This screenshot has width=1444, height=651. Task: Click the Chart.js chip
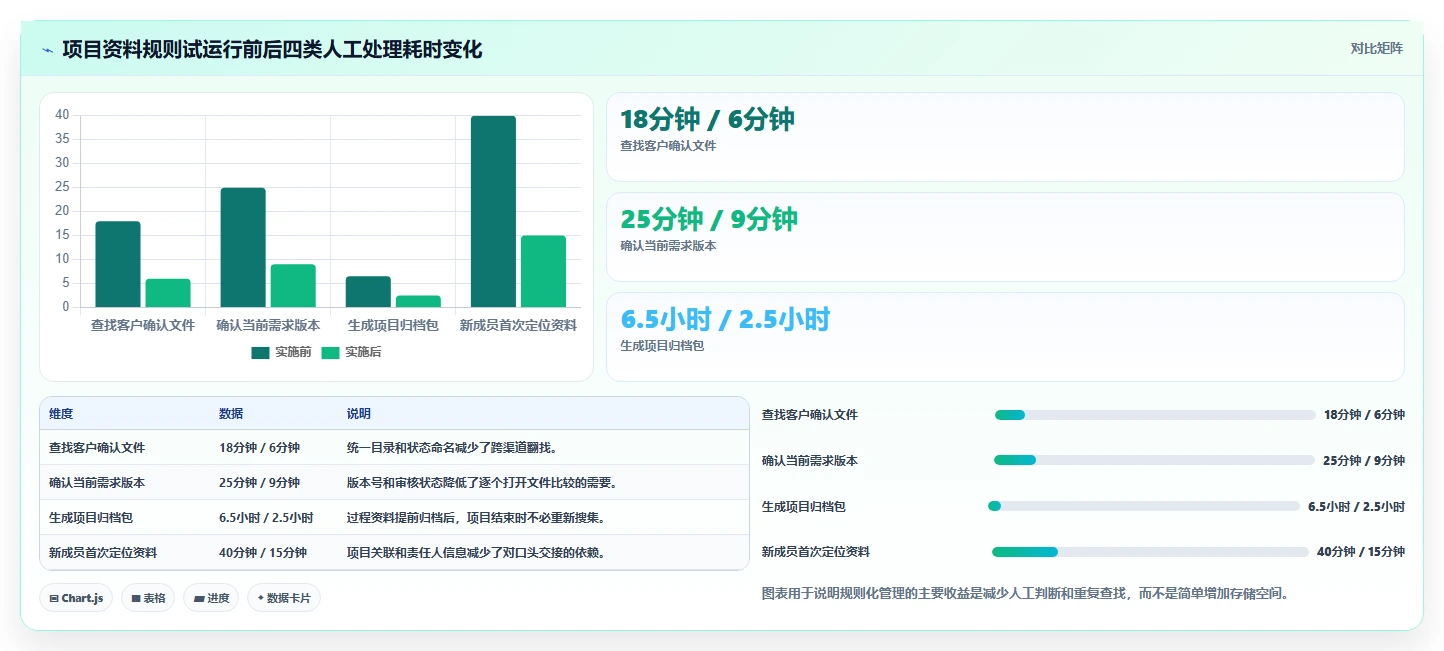coord(76,598)
